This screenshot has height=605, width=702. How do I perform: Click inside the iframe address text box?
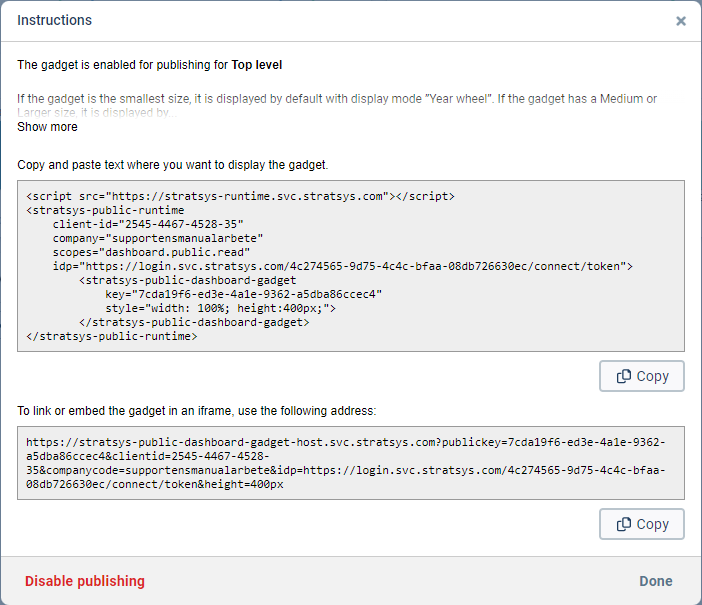tap(350, 462)
